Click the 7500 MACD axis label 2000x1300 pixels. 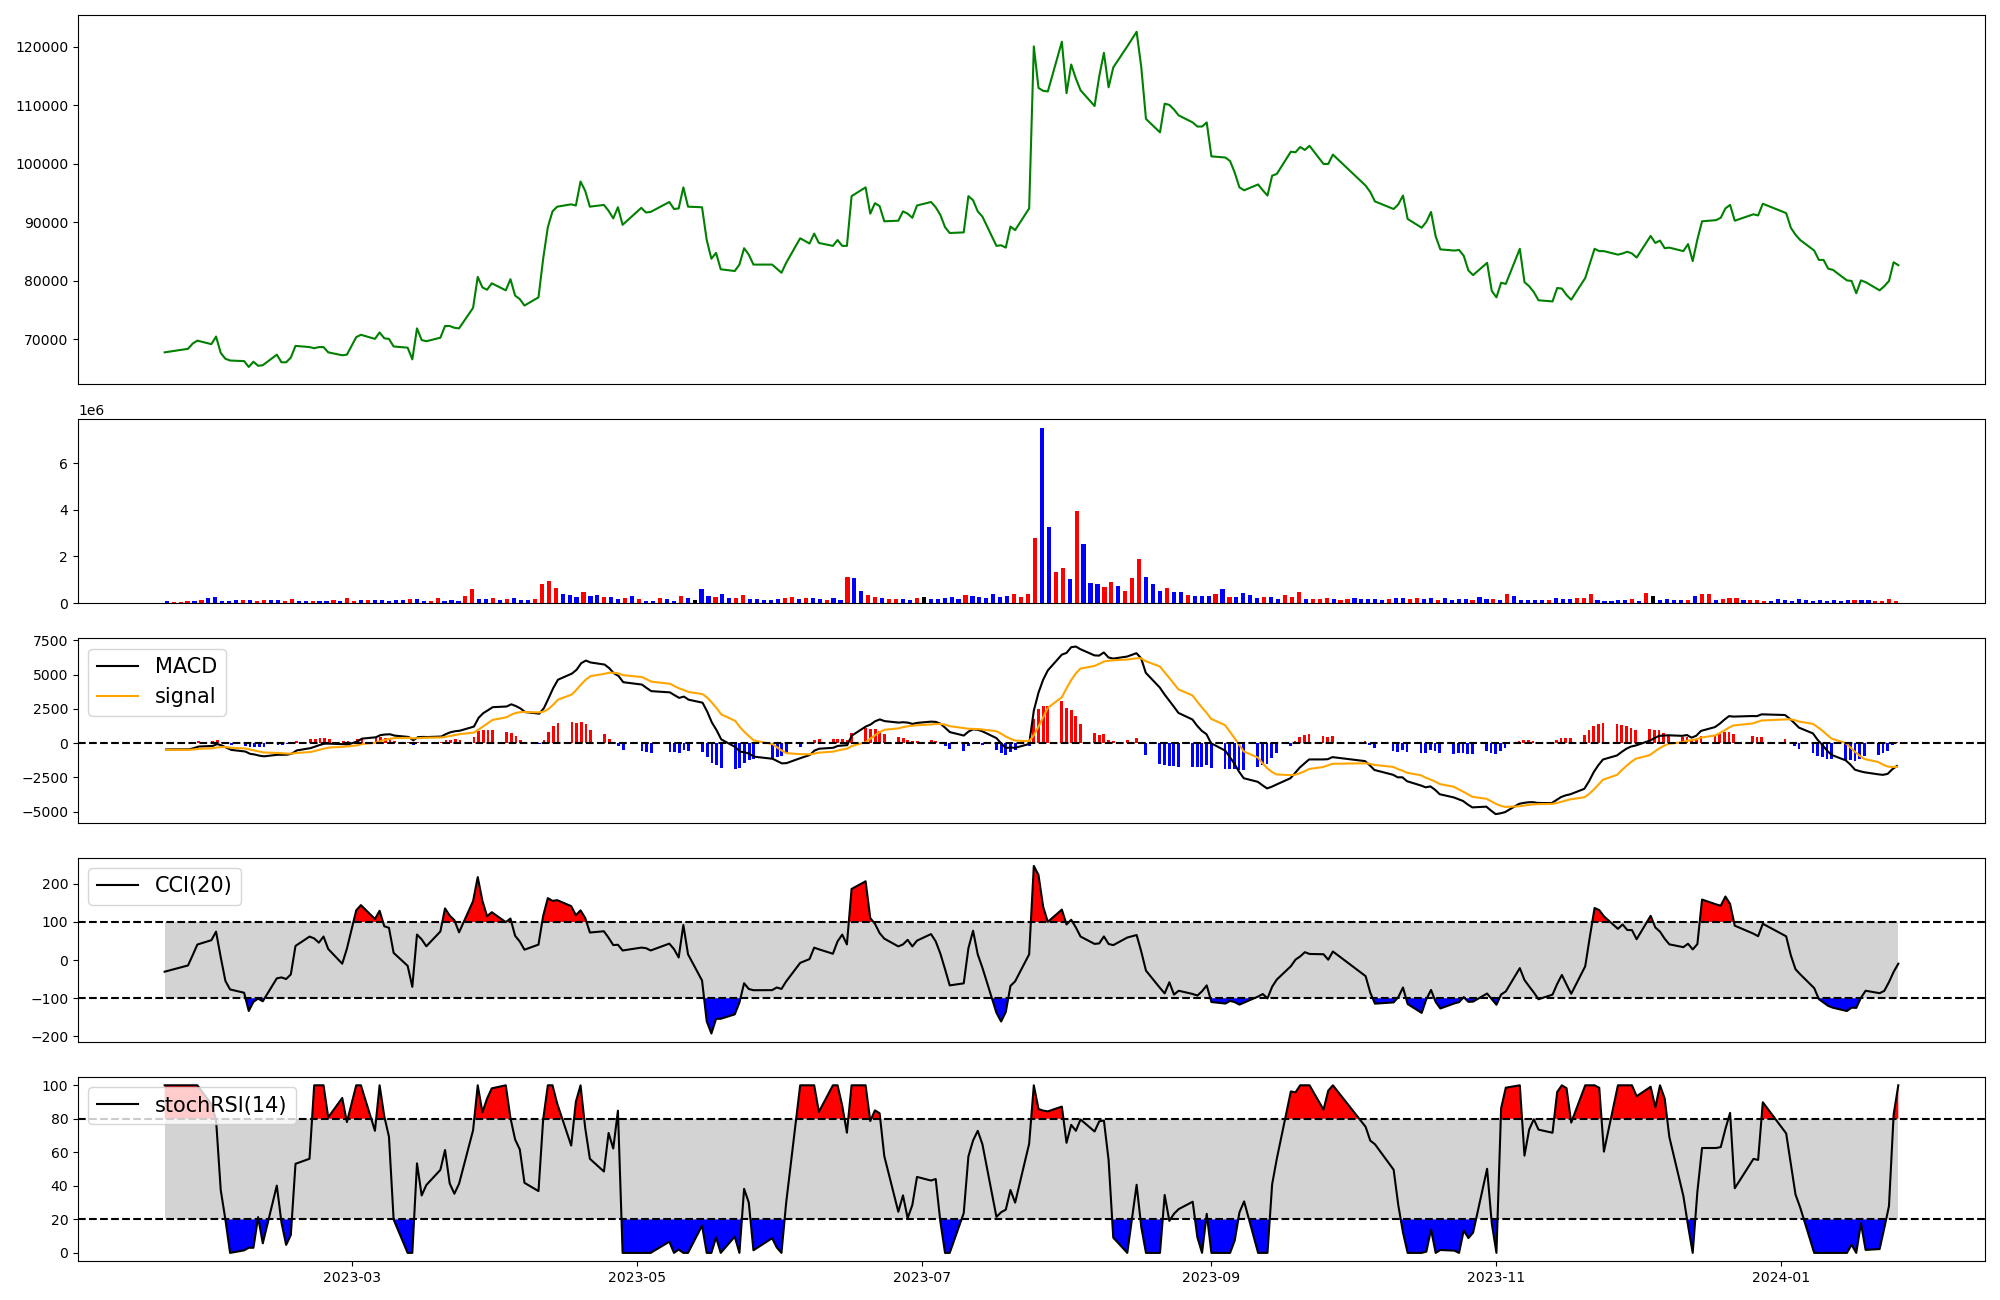pyautogui.click(x=51, y=641)
